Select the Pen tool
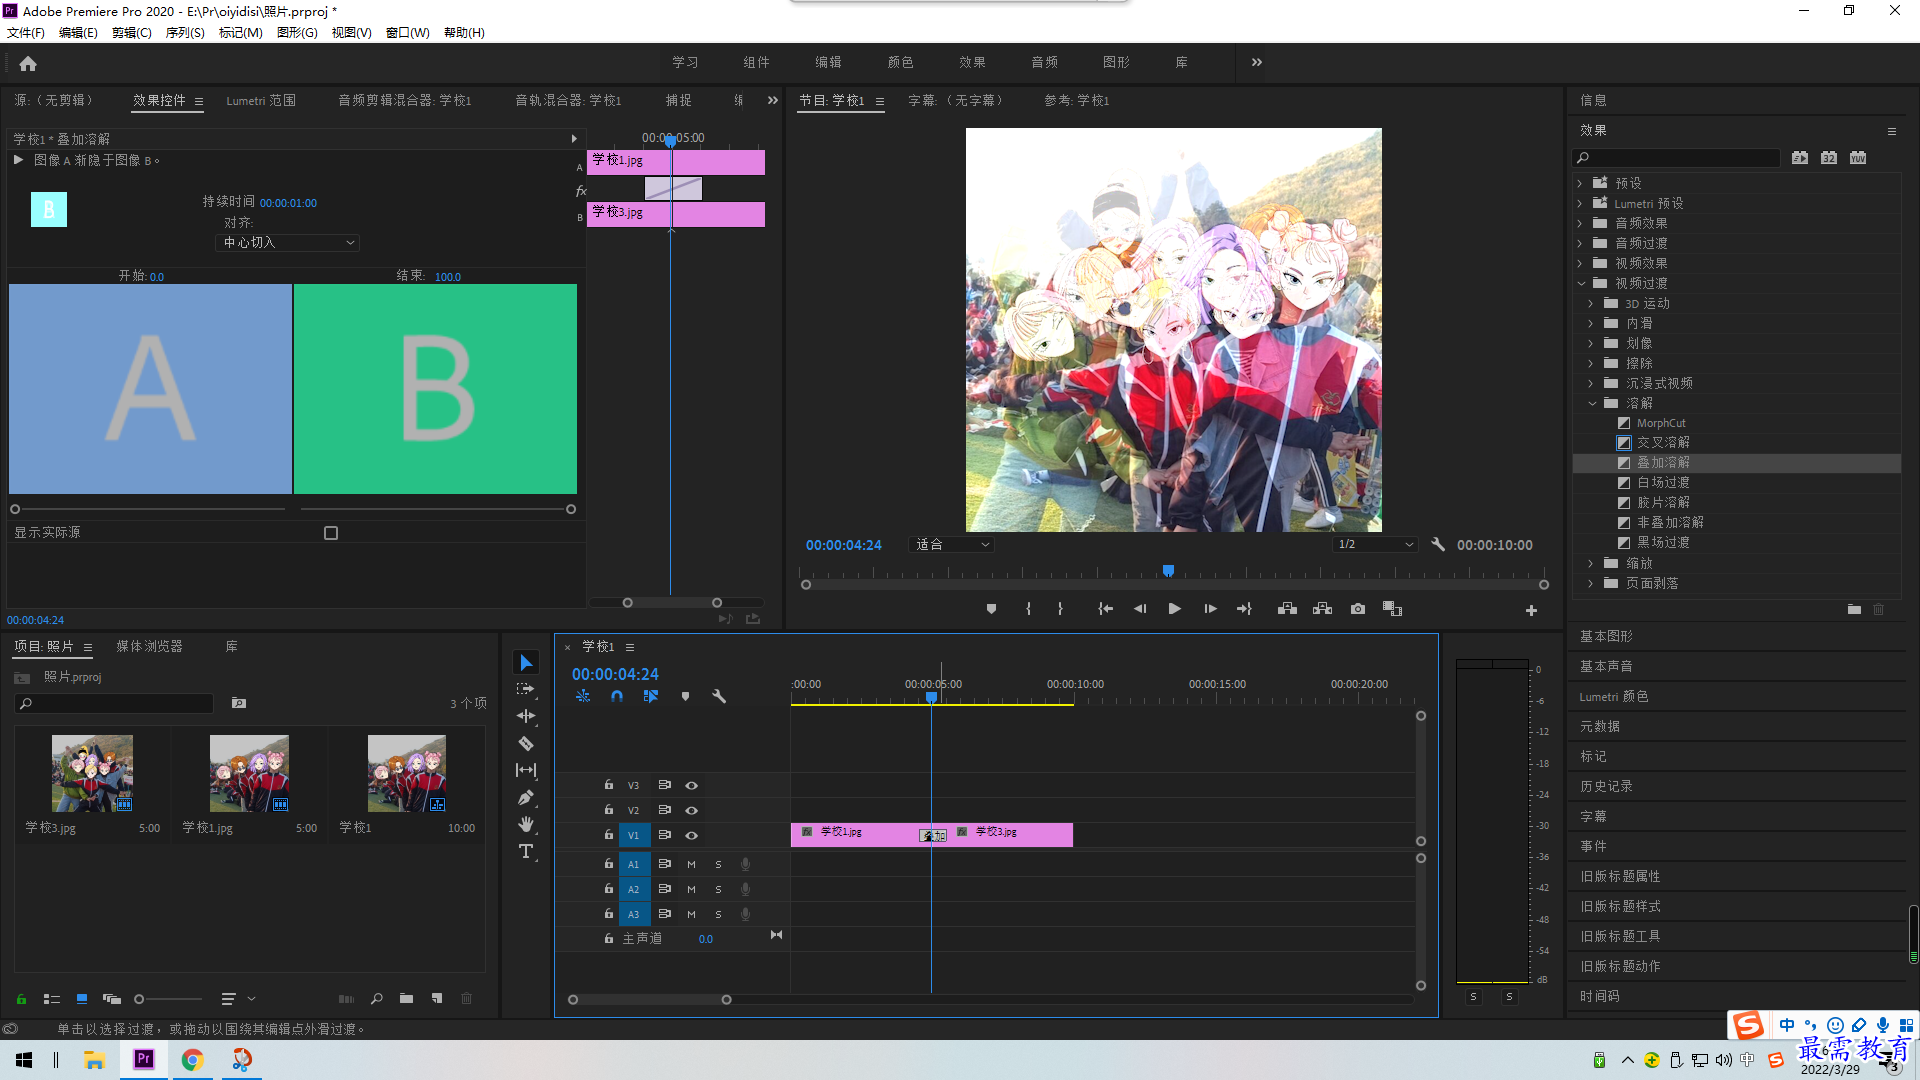This screenshot has width=1920, height=1080. point(526,798)
